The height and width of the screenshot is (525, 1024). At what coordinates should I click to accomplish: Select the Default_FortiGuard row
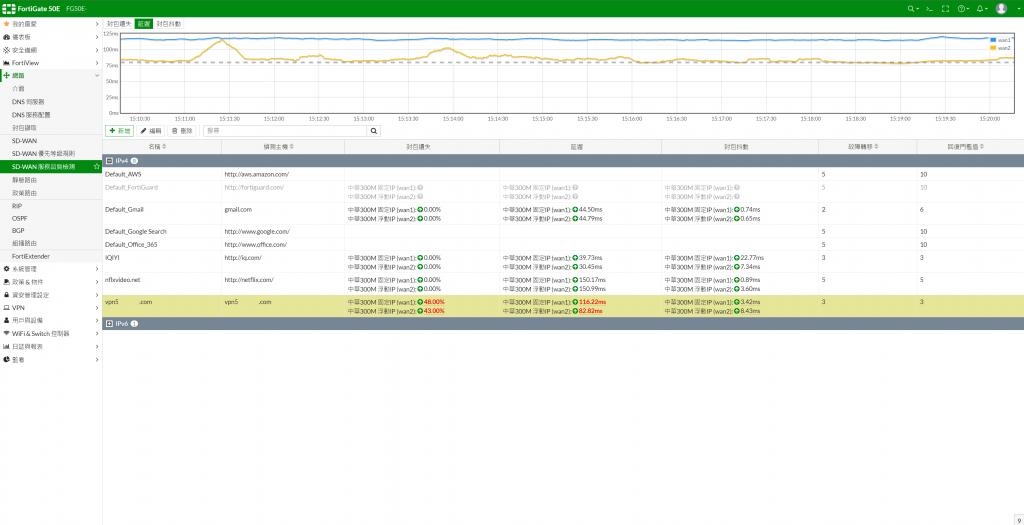point(563,191)
